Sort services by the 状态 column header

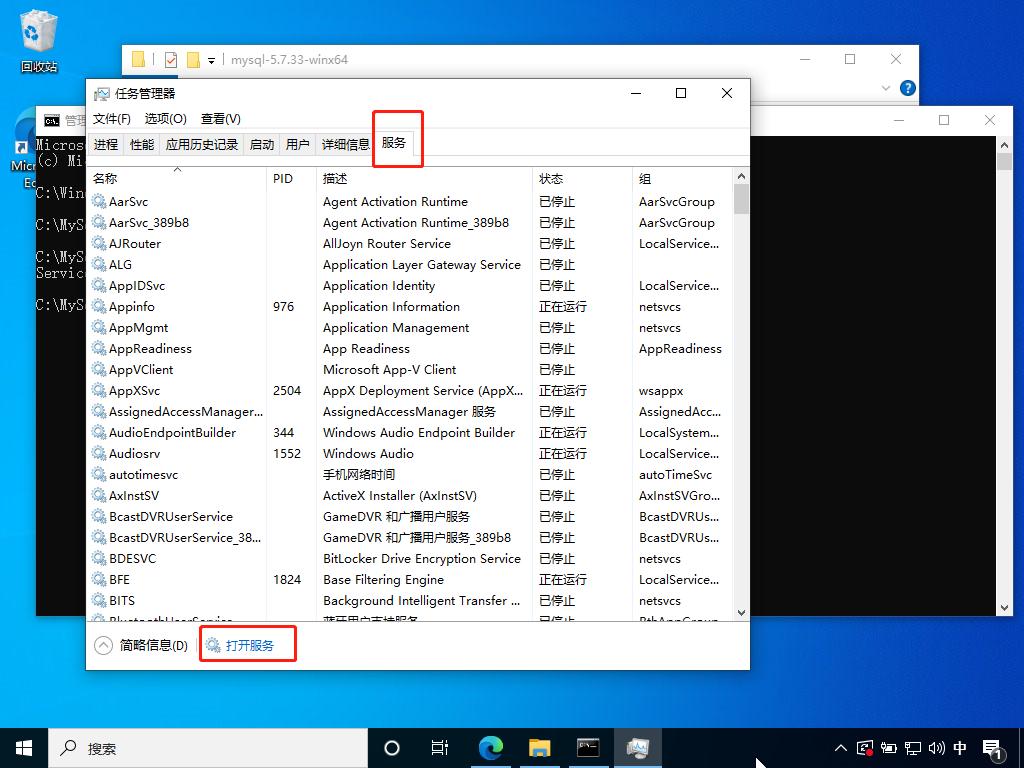[x=551, y=179]
